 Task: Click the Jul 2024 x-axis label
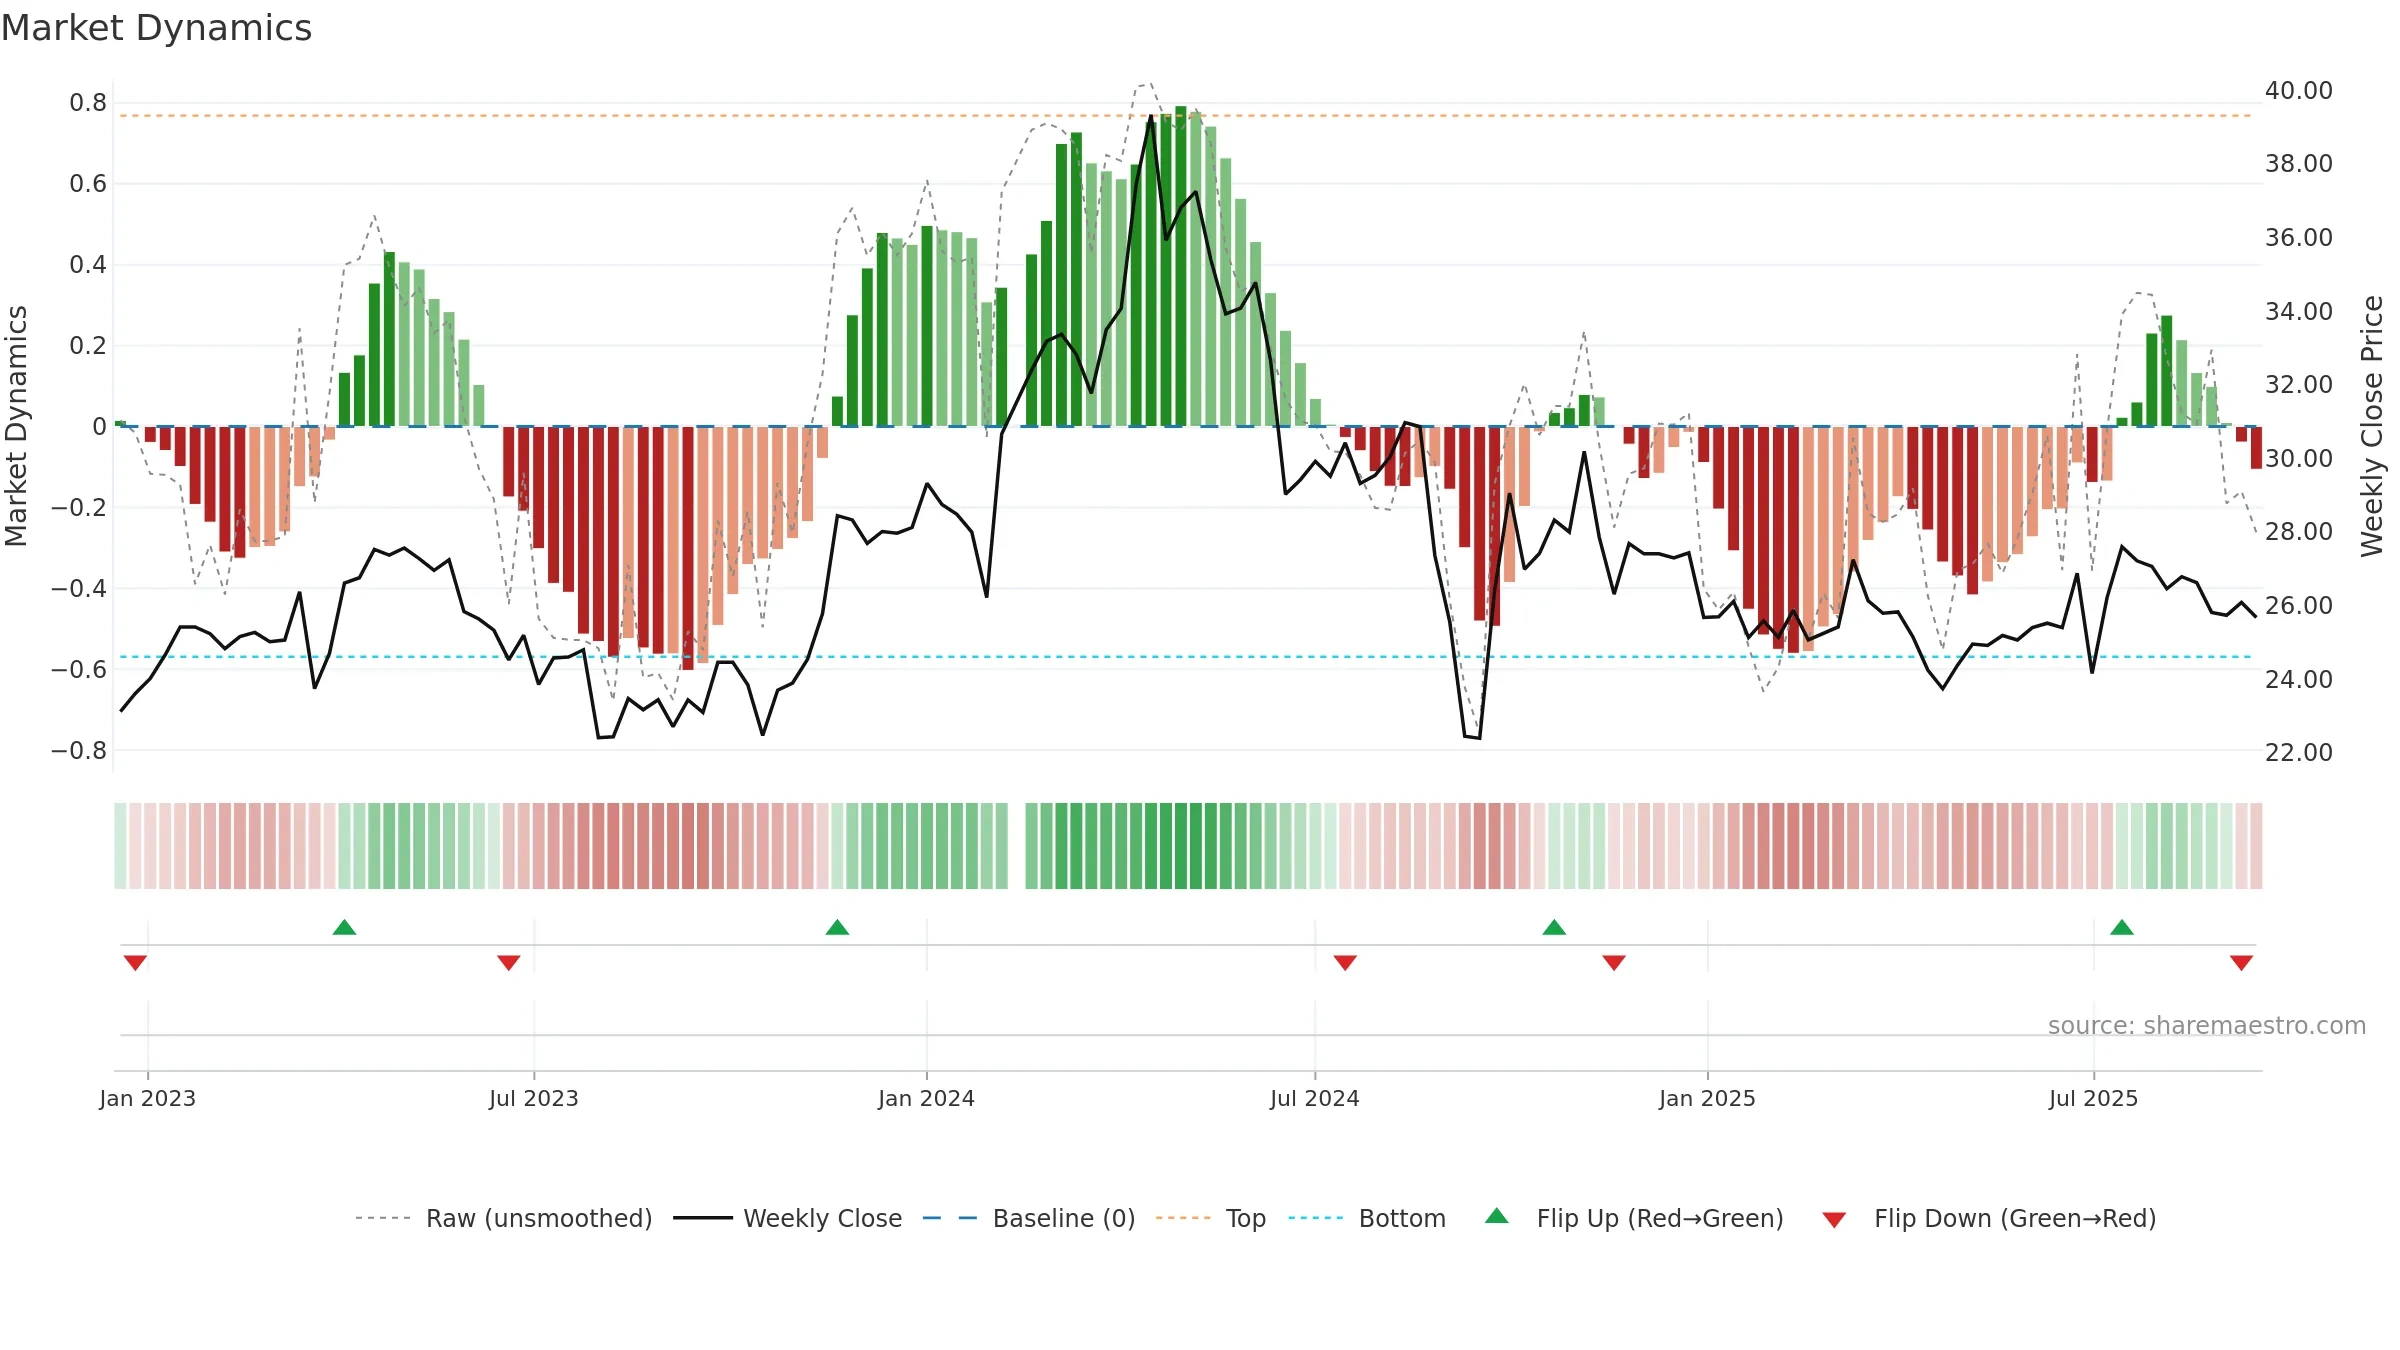click(x=1315, y=1098)
